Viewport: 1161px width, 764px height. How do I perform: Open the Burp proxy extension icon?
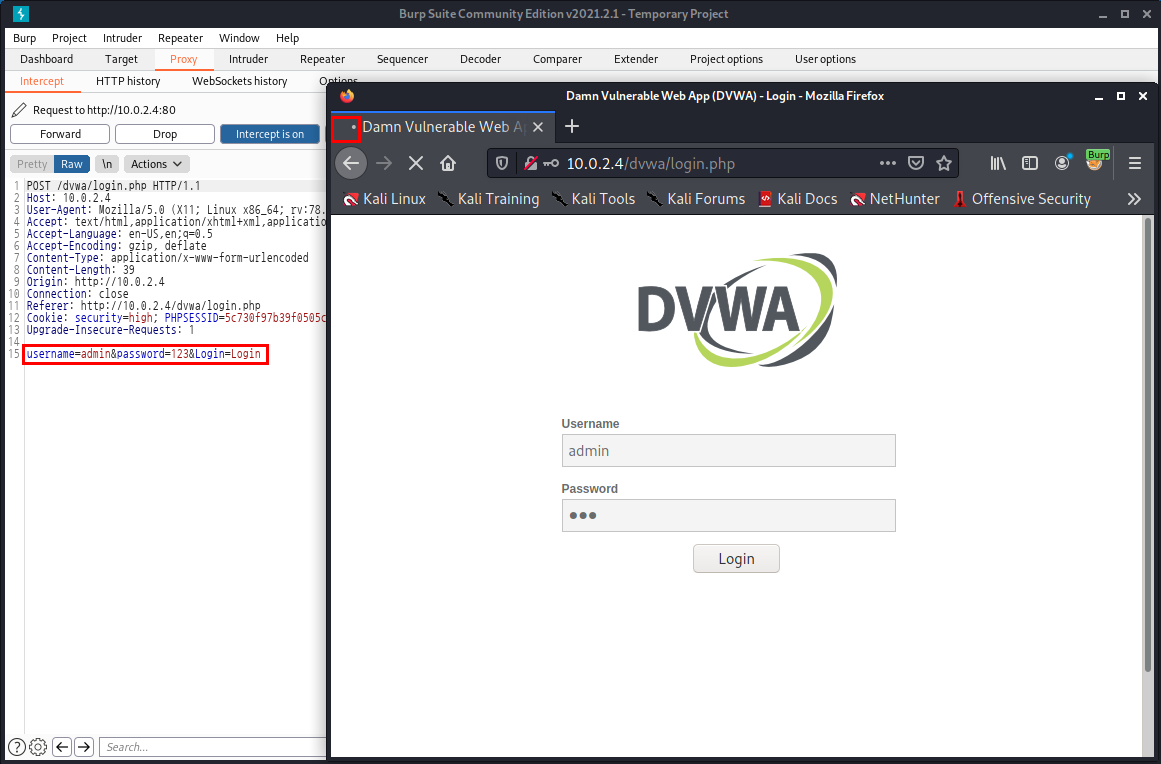(1096, 161)
